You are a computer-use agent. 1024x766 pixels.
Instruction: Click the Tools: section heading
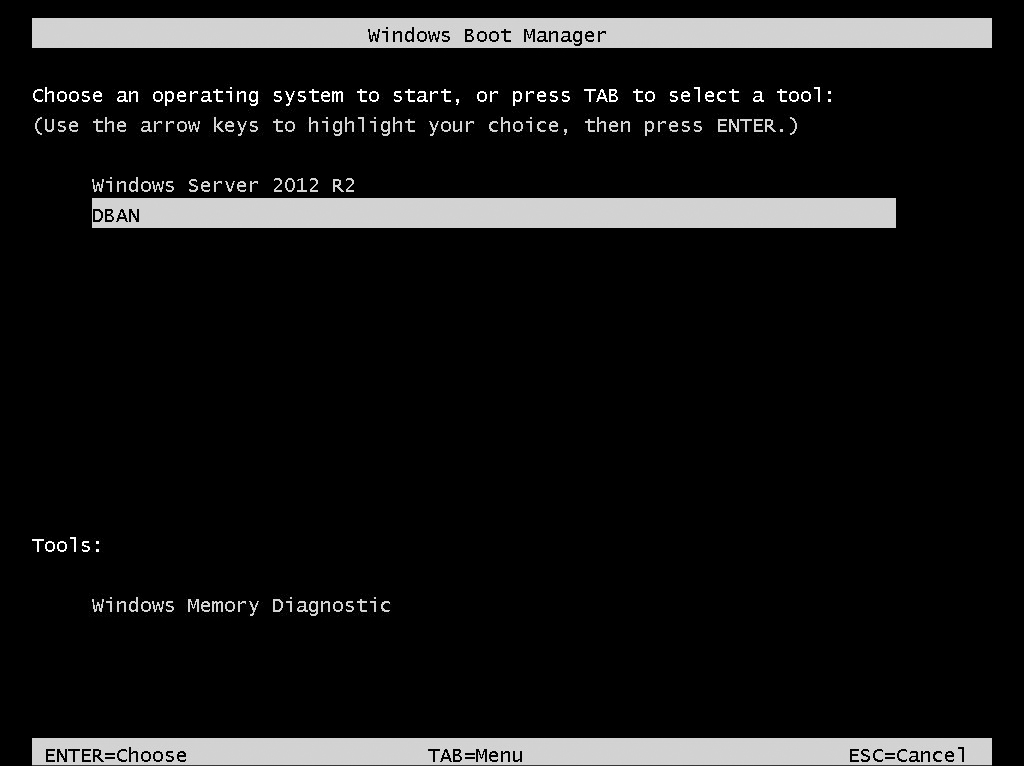67,545
